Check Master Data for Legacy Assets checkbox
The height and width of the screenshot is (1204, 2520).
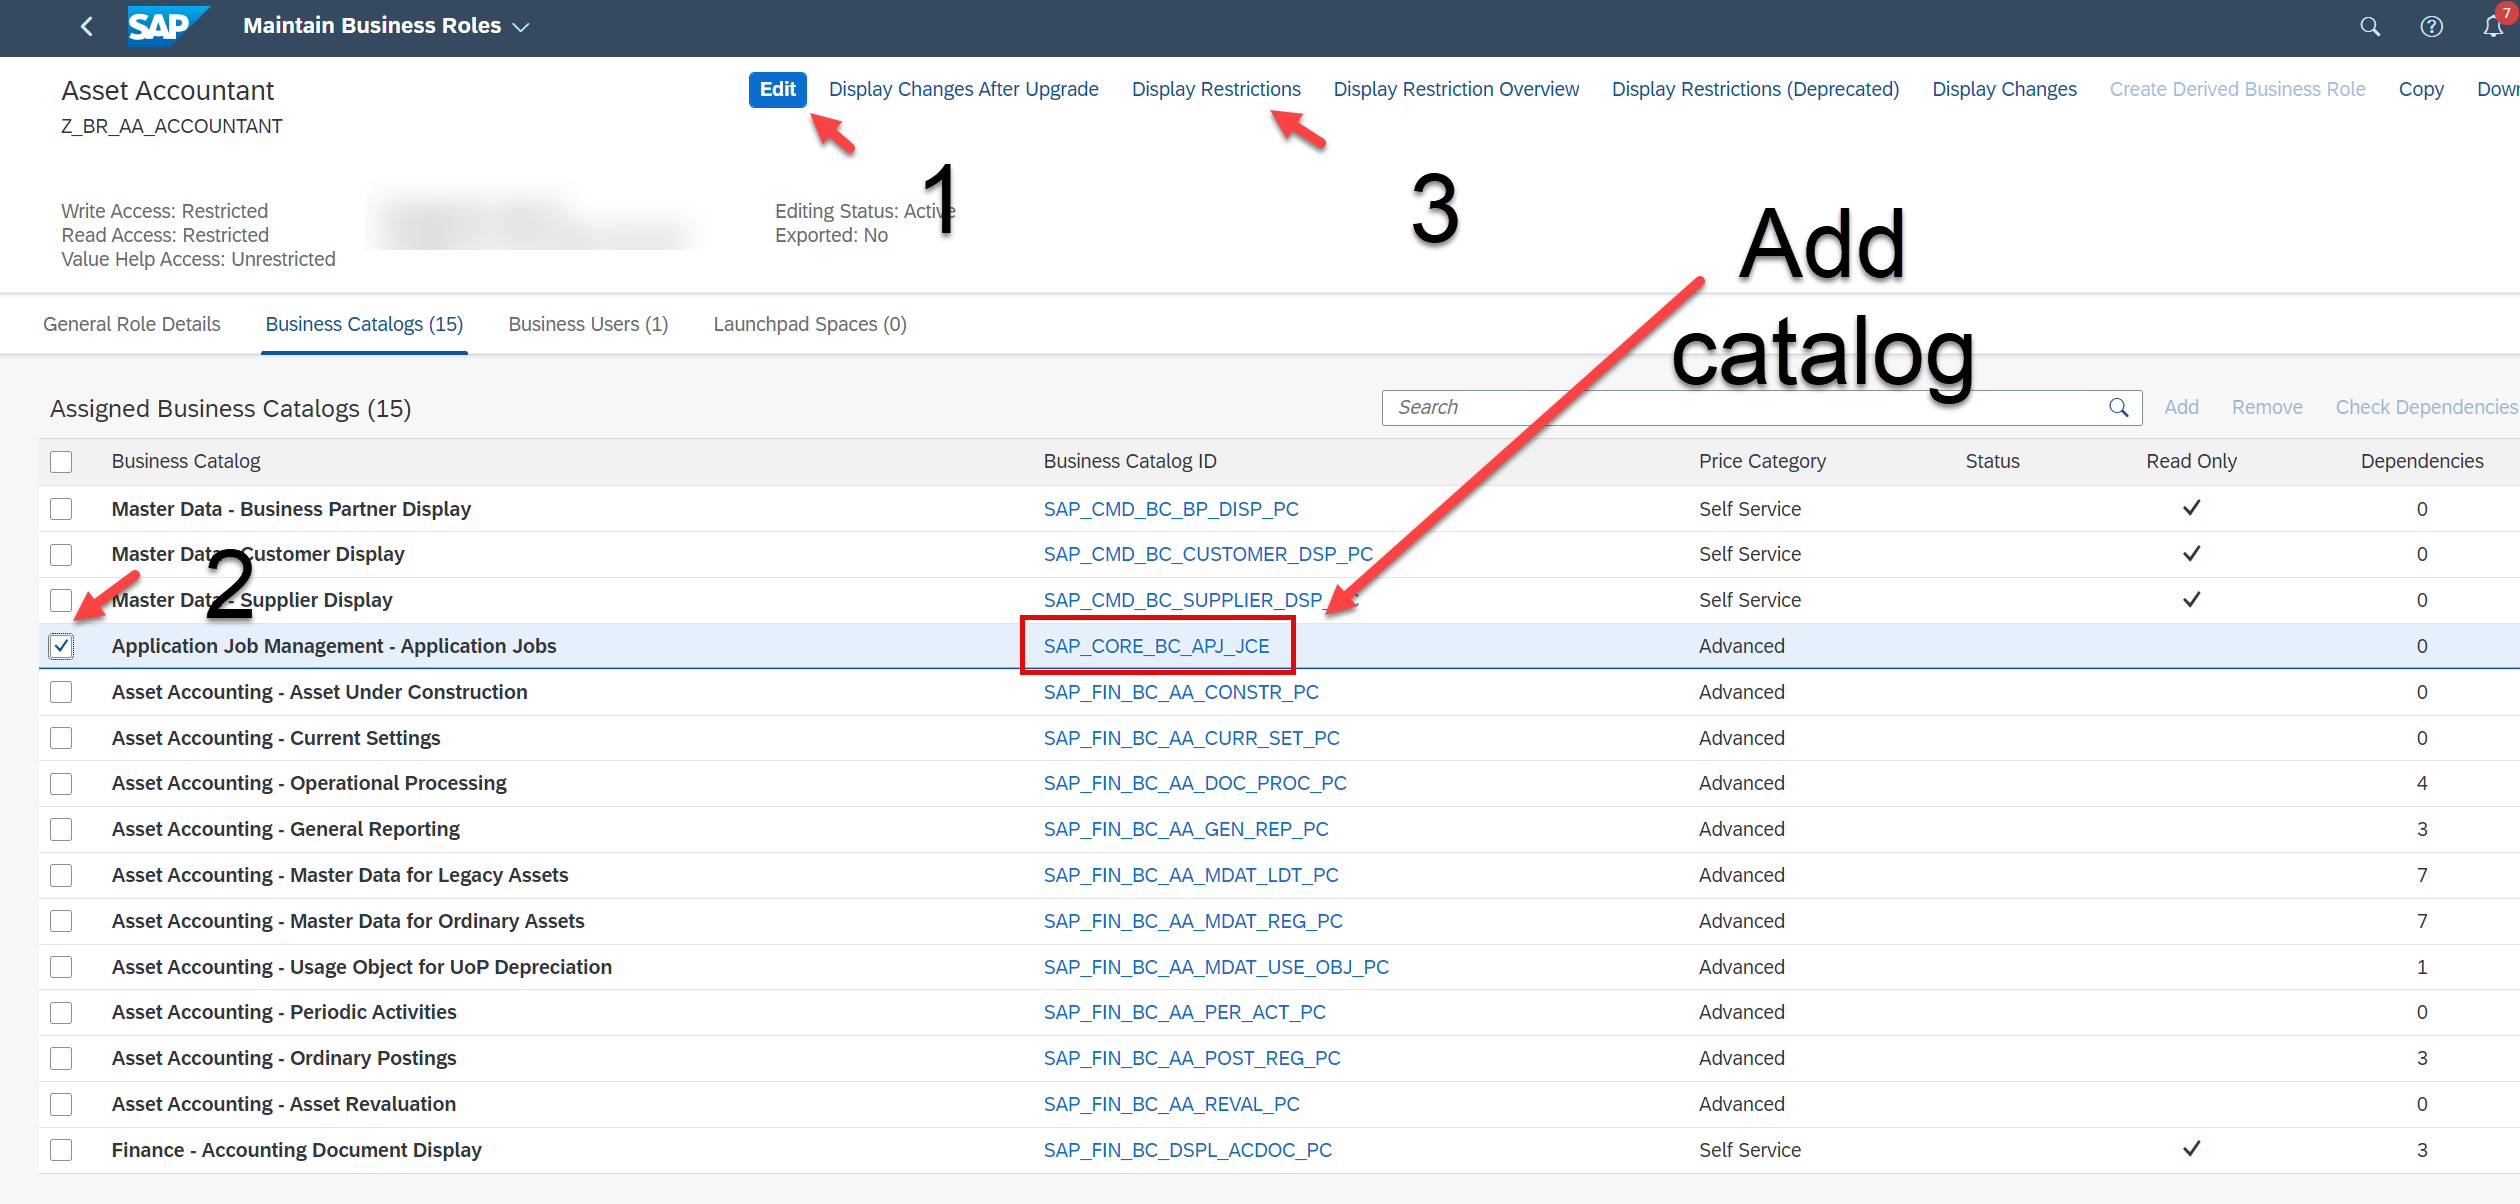(x=61, y=875)
